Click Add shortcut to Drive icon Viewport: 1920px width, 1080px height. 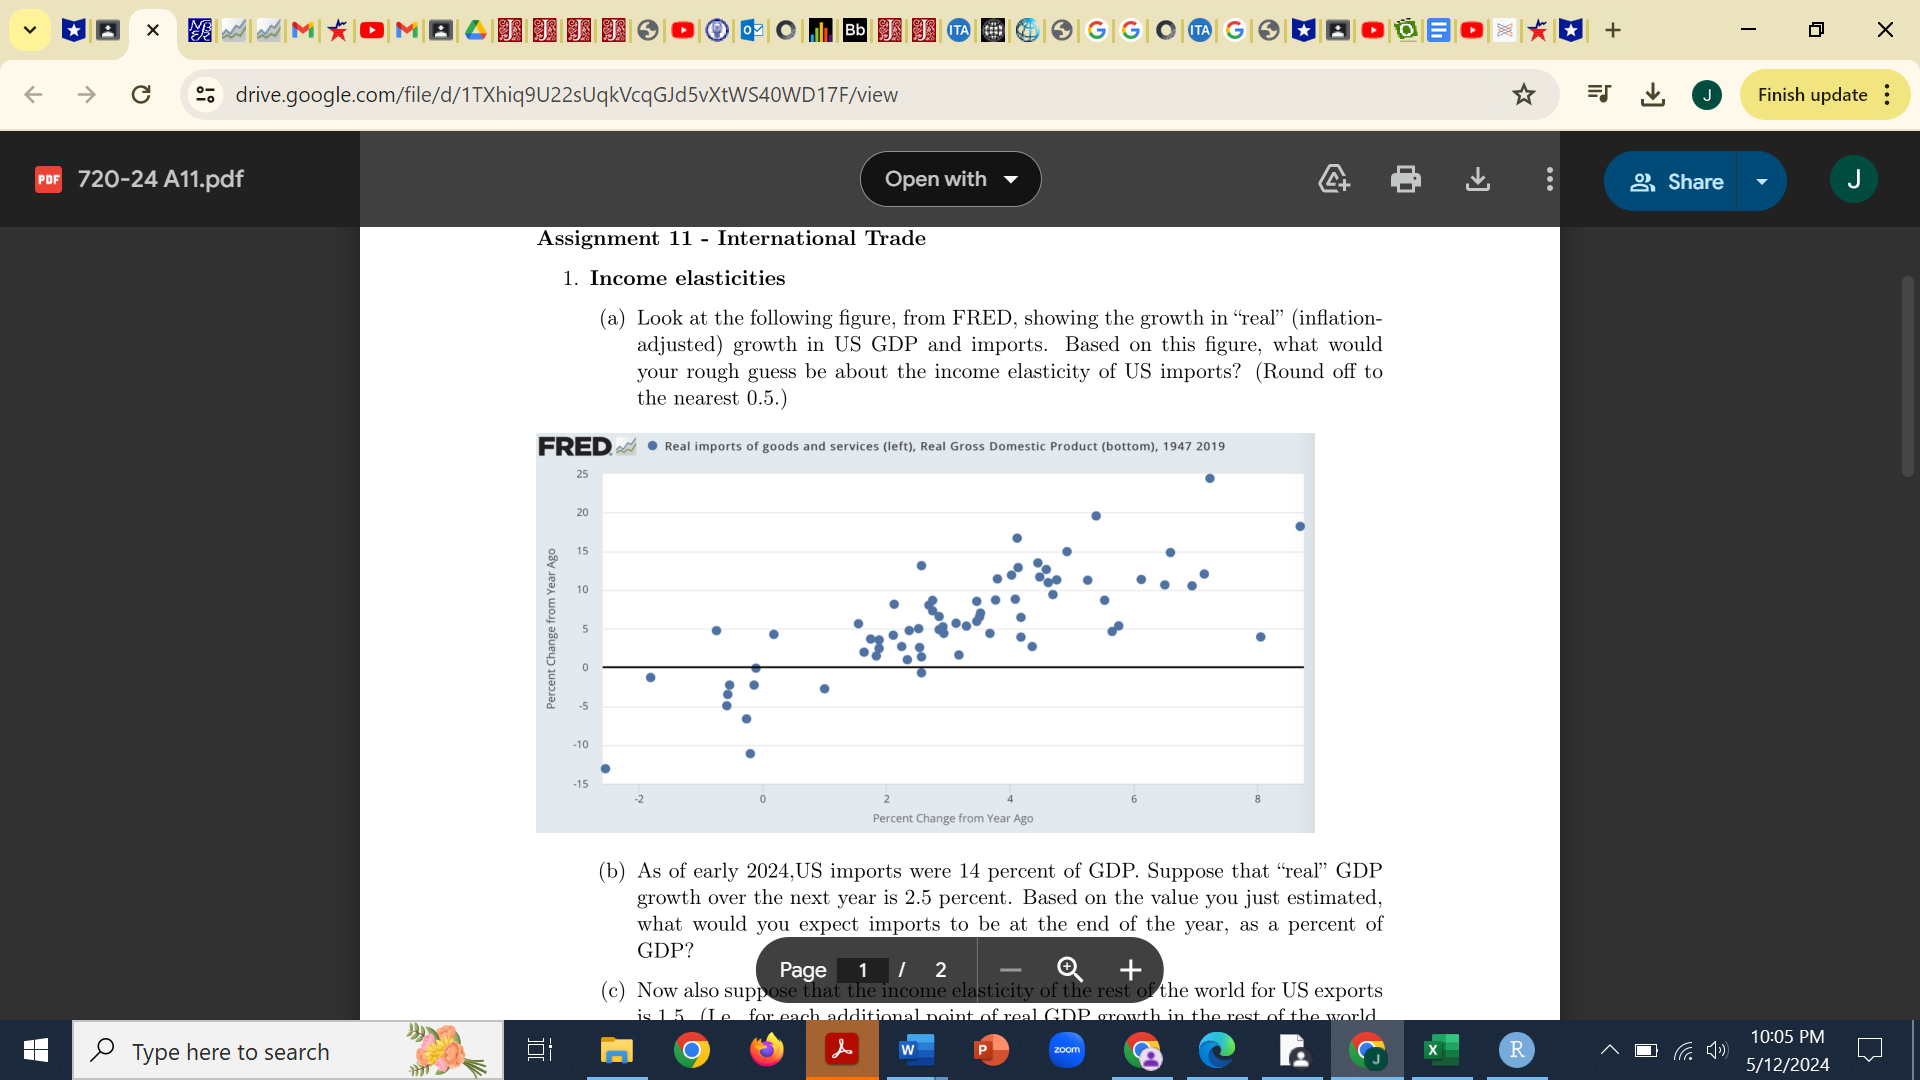coord(1334,179)
